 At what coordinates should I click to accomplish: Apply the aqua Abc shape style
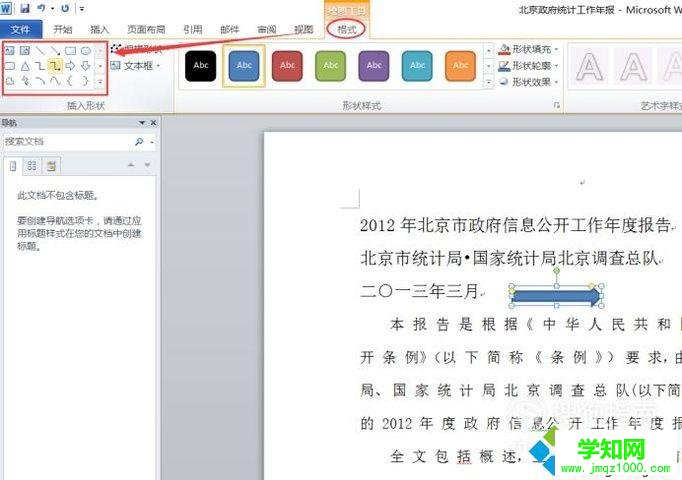point(417,66)
